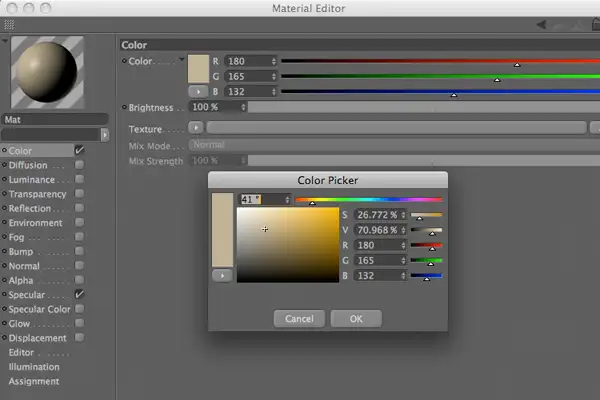Select the Color channel in list
The image size is (600, 400).
coord(20,151)
